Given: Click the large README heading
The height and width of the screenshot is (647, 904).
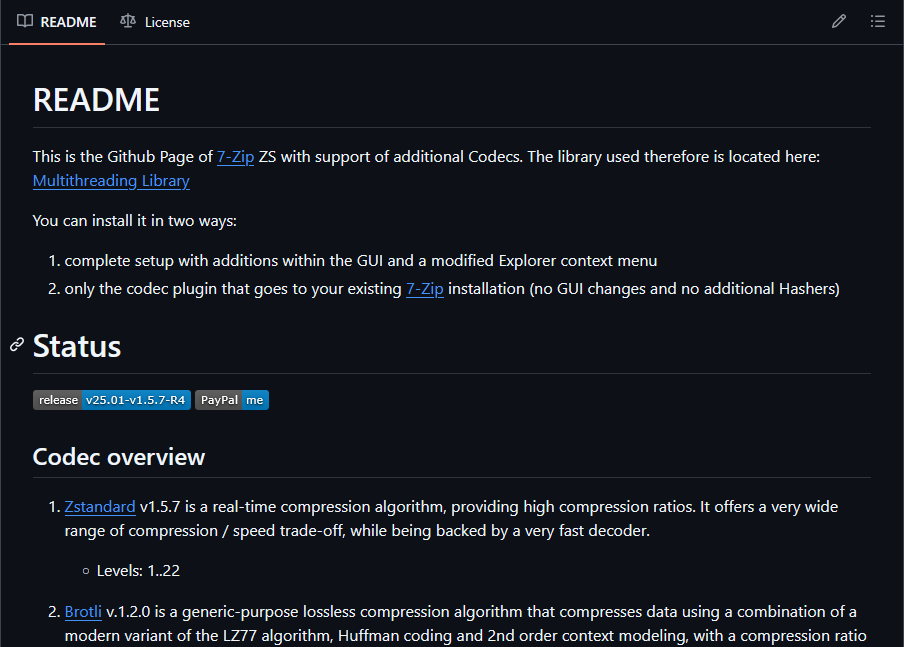Looking at the screenshot, I should (96, 100).
